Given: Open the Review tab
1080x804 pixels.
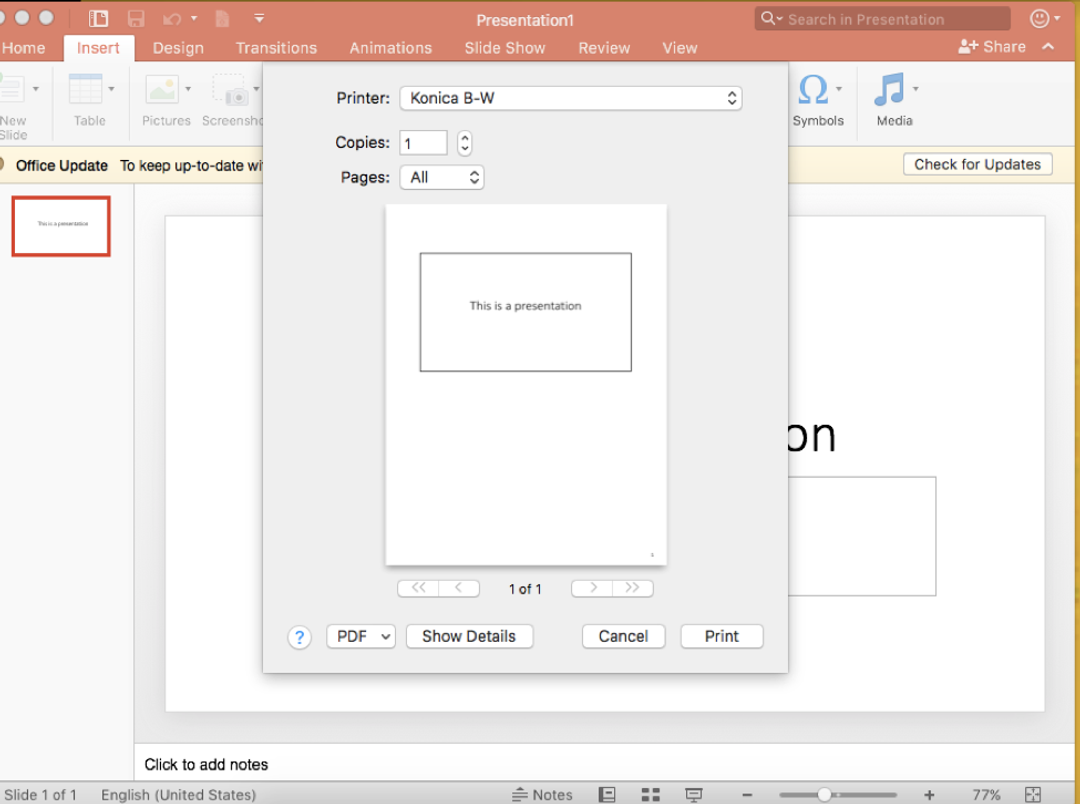Looking at the screenshot, I should click(x=604, y=47).
